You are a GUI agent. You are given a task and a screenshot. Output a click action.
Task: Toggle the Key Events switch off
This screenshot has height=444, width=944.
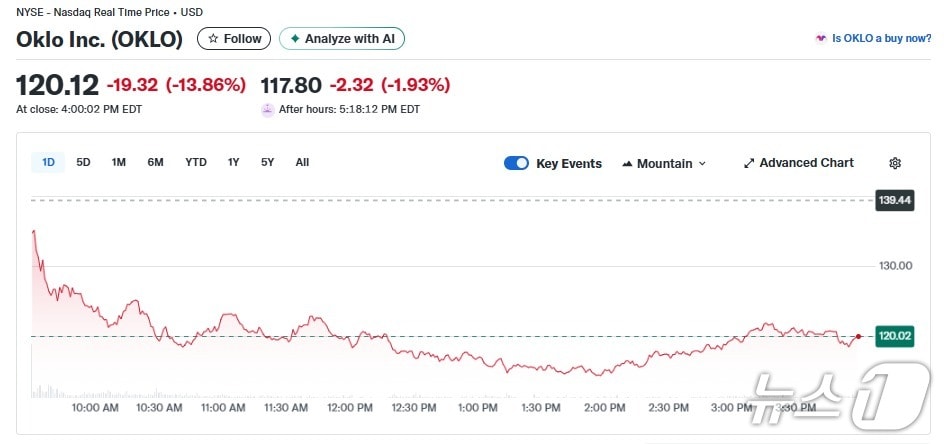coord(516,163)
